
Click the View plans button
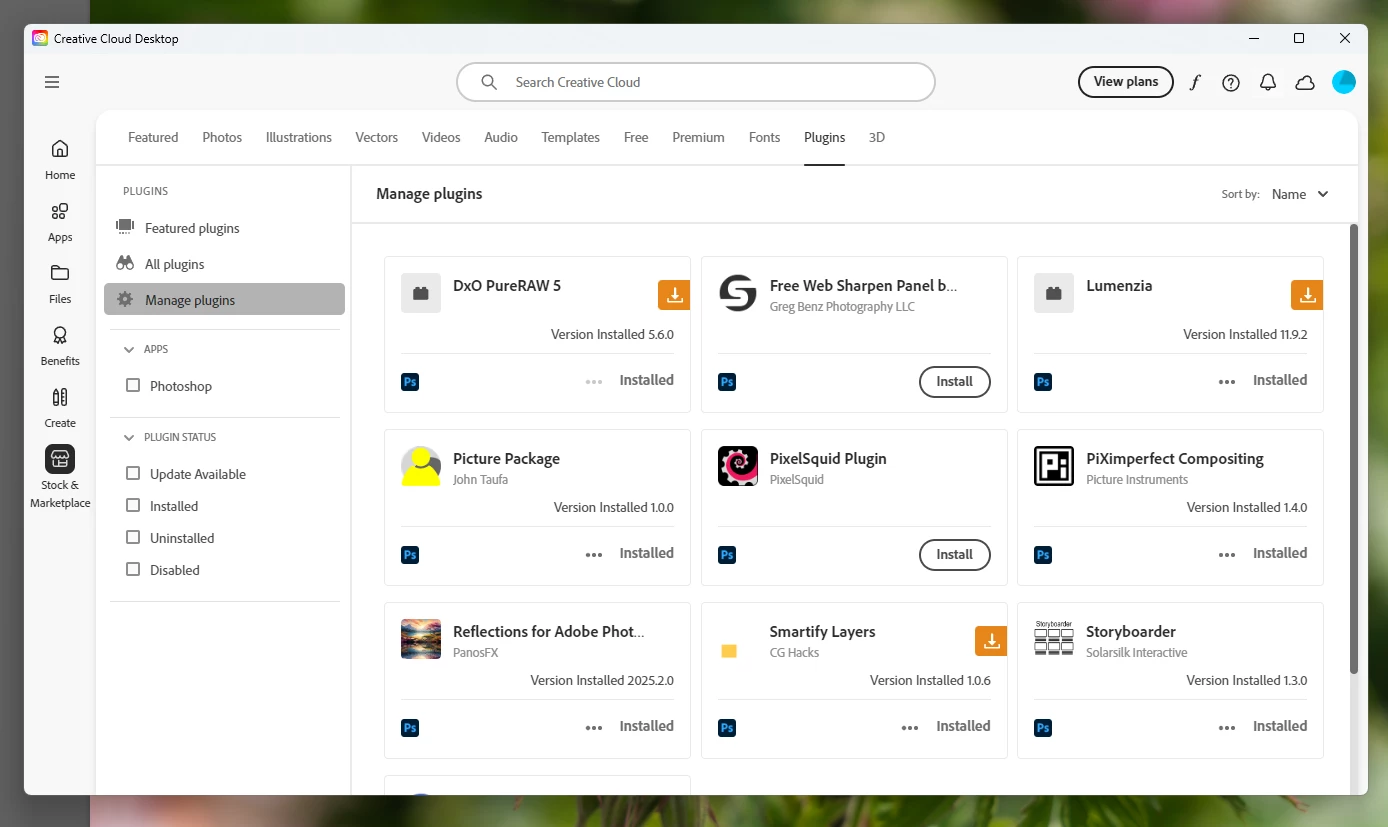coord(1126,82)
